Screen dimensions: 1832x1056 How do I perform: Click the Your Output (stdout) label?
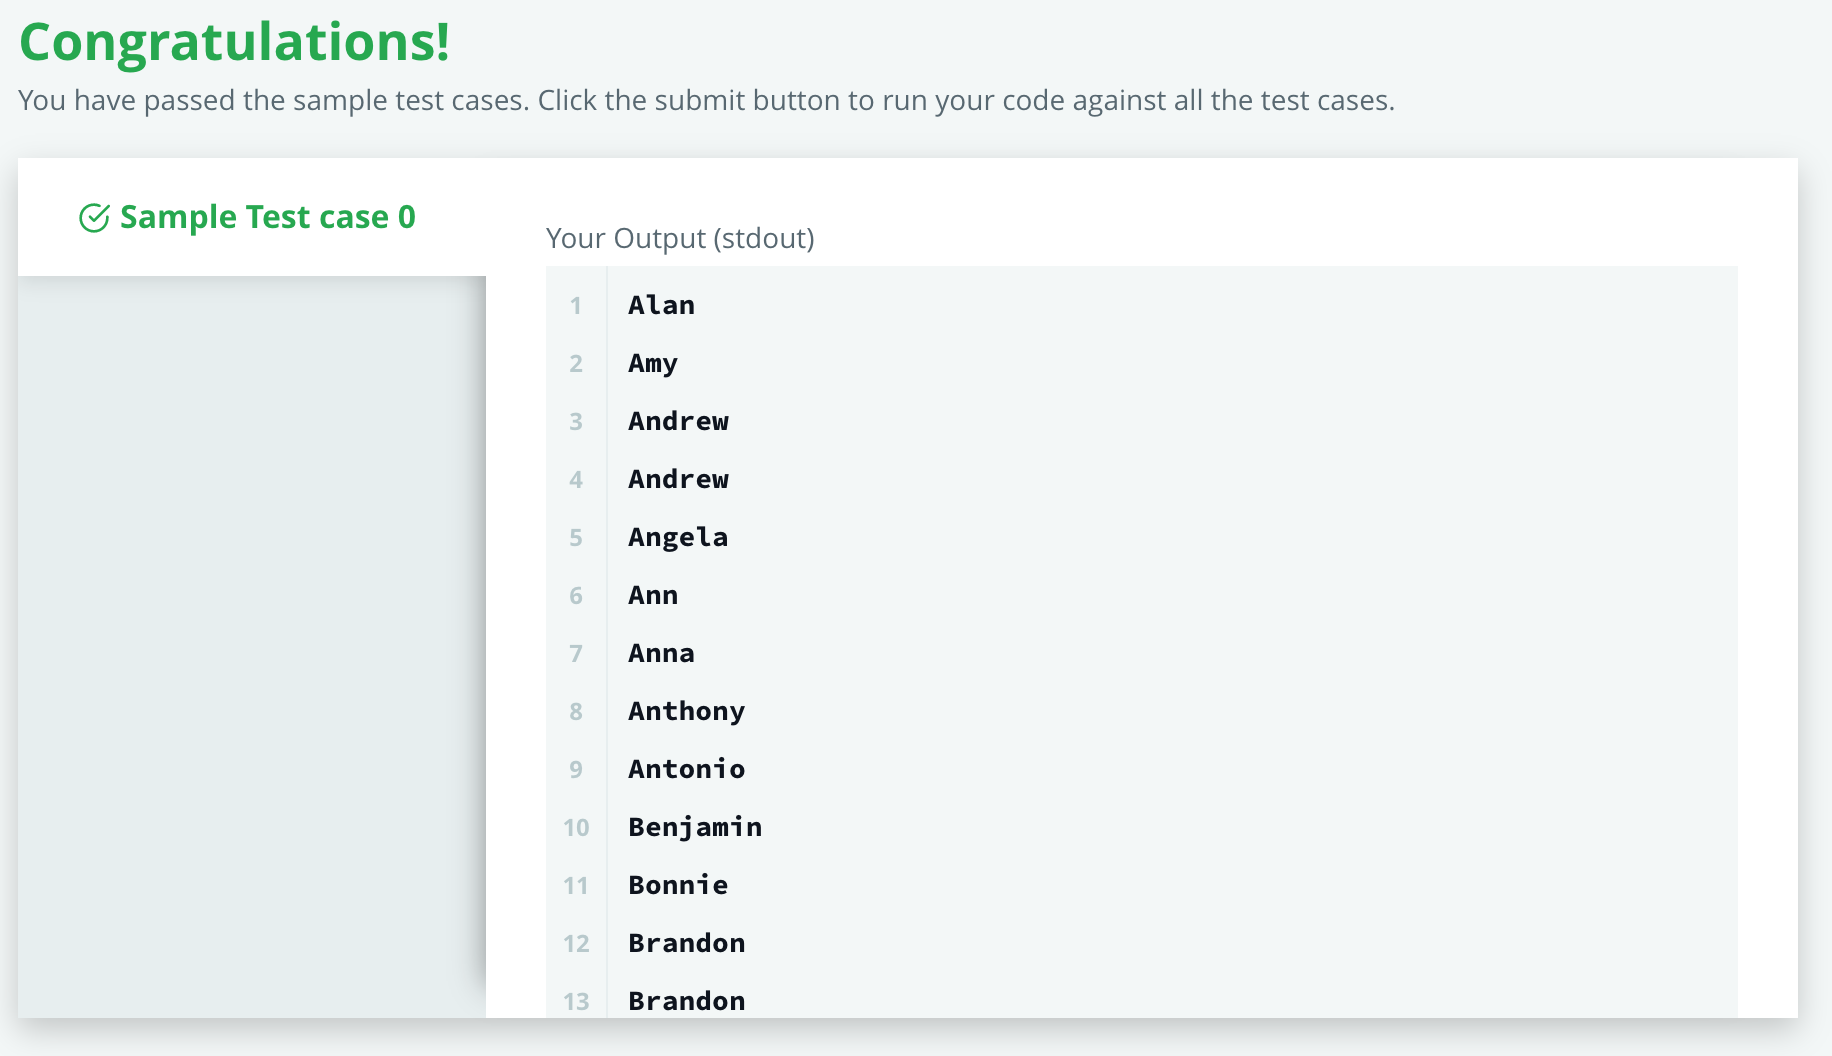680,239
